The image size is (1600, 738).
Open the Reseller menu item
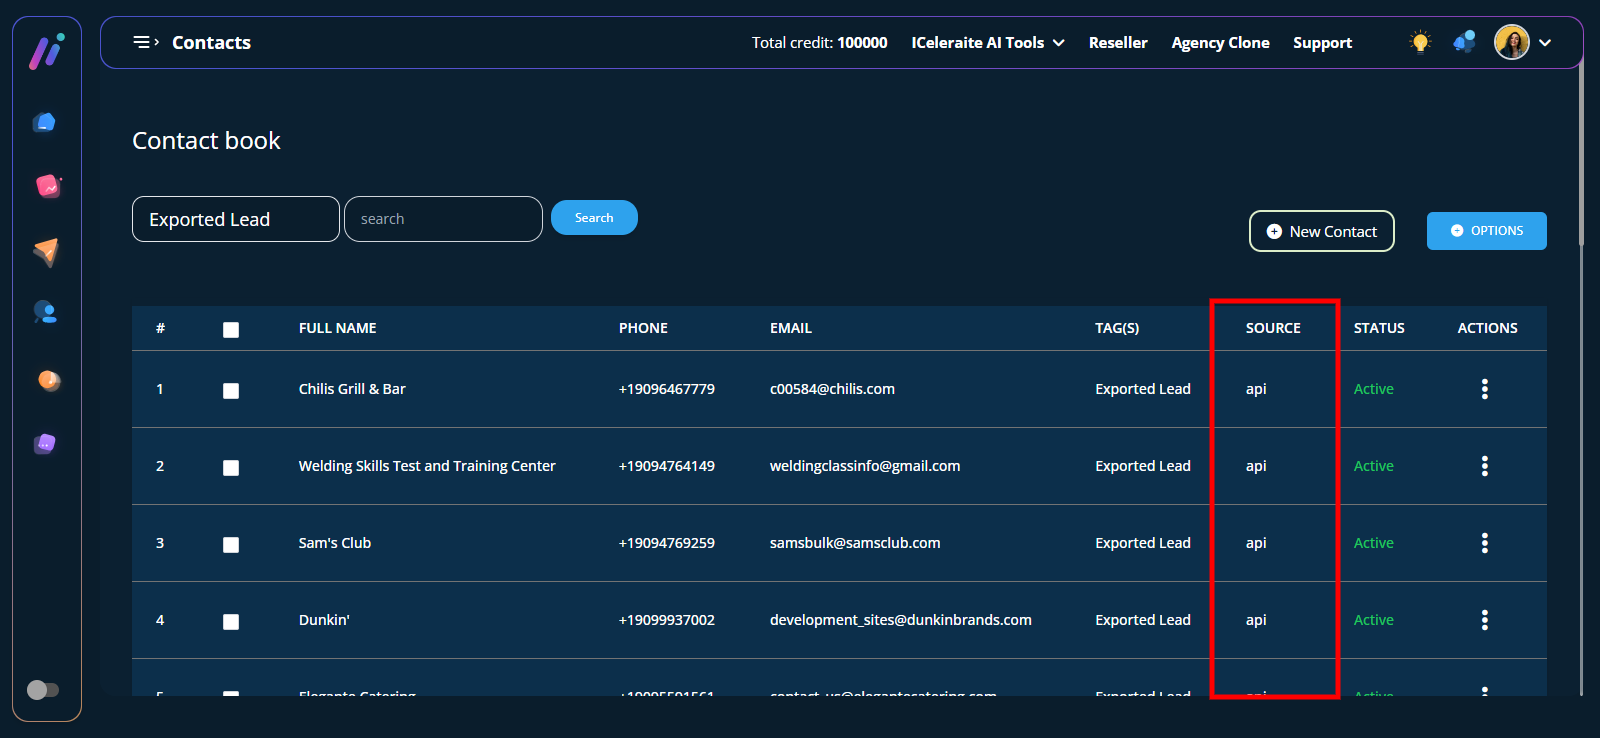(x=1118, y=43)
